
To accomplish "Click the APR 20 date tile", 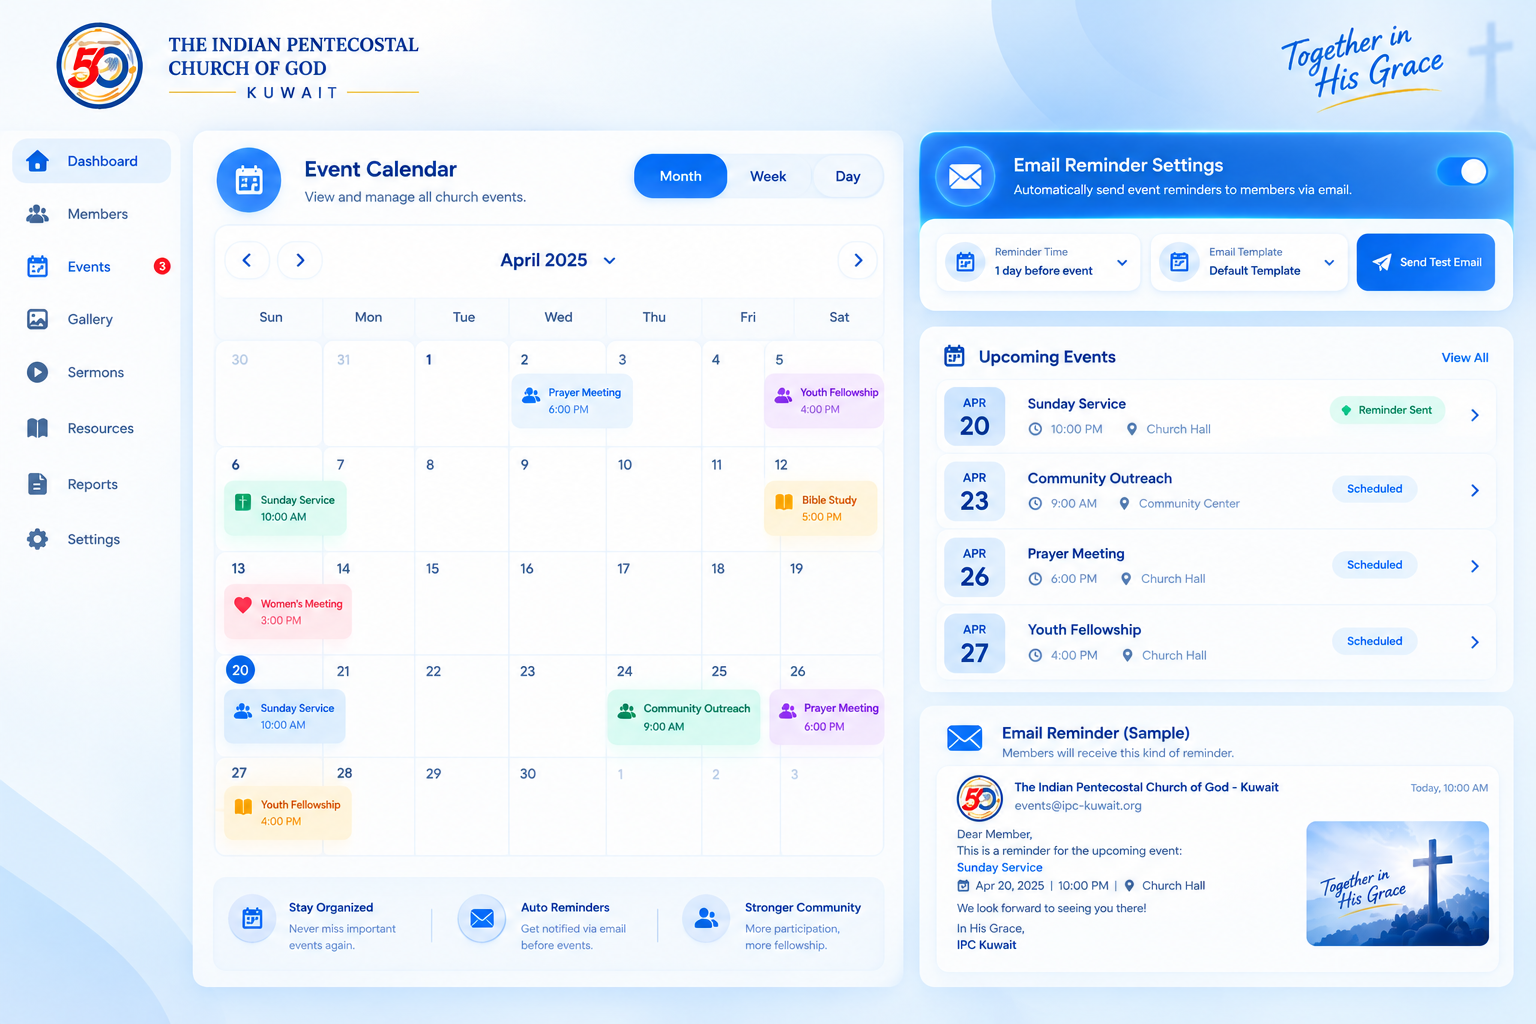I will coord(975,416).
